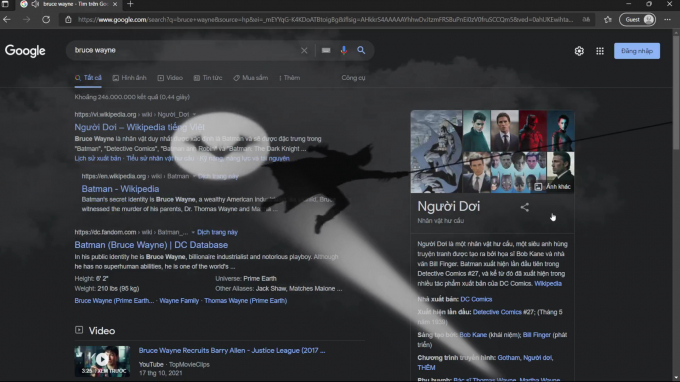680x382 pixels.
Task: Click the address bar URL
Action: (325, 20)
